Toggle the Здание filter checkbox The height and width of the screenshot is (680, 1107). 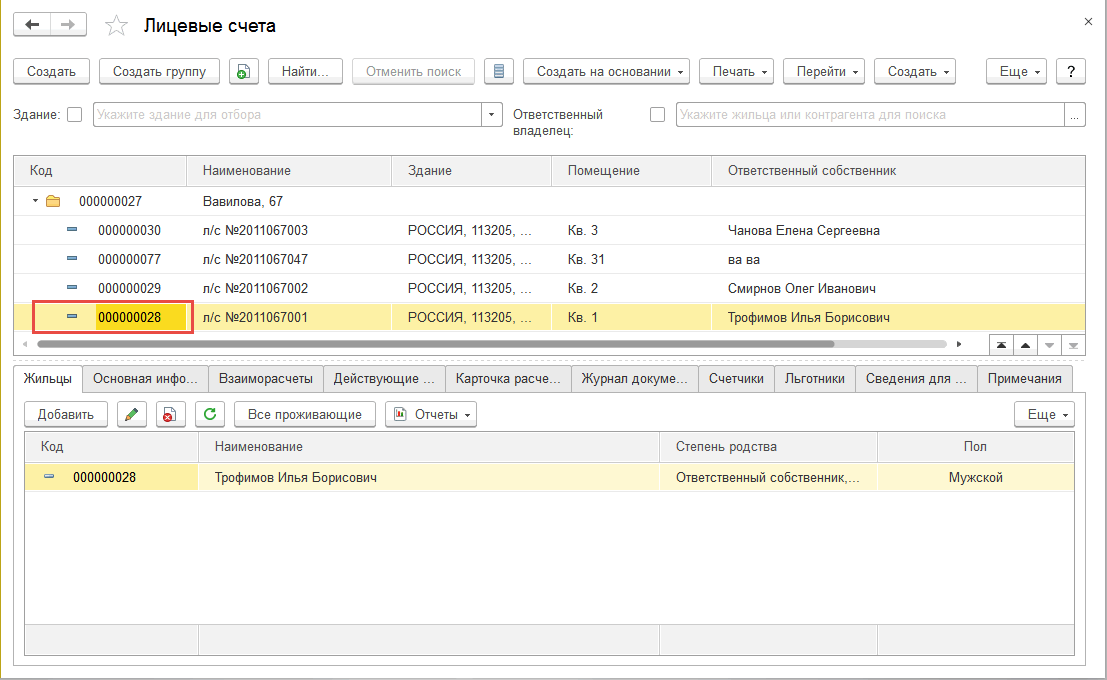[x=75, y=115]
